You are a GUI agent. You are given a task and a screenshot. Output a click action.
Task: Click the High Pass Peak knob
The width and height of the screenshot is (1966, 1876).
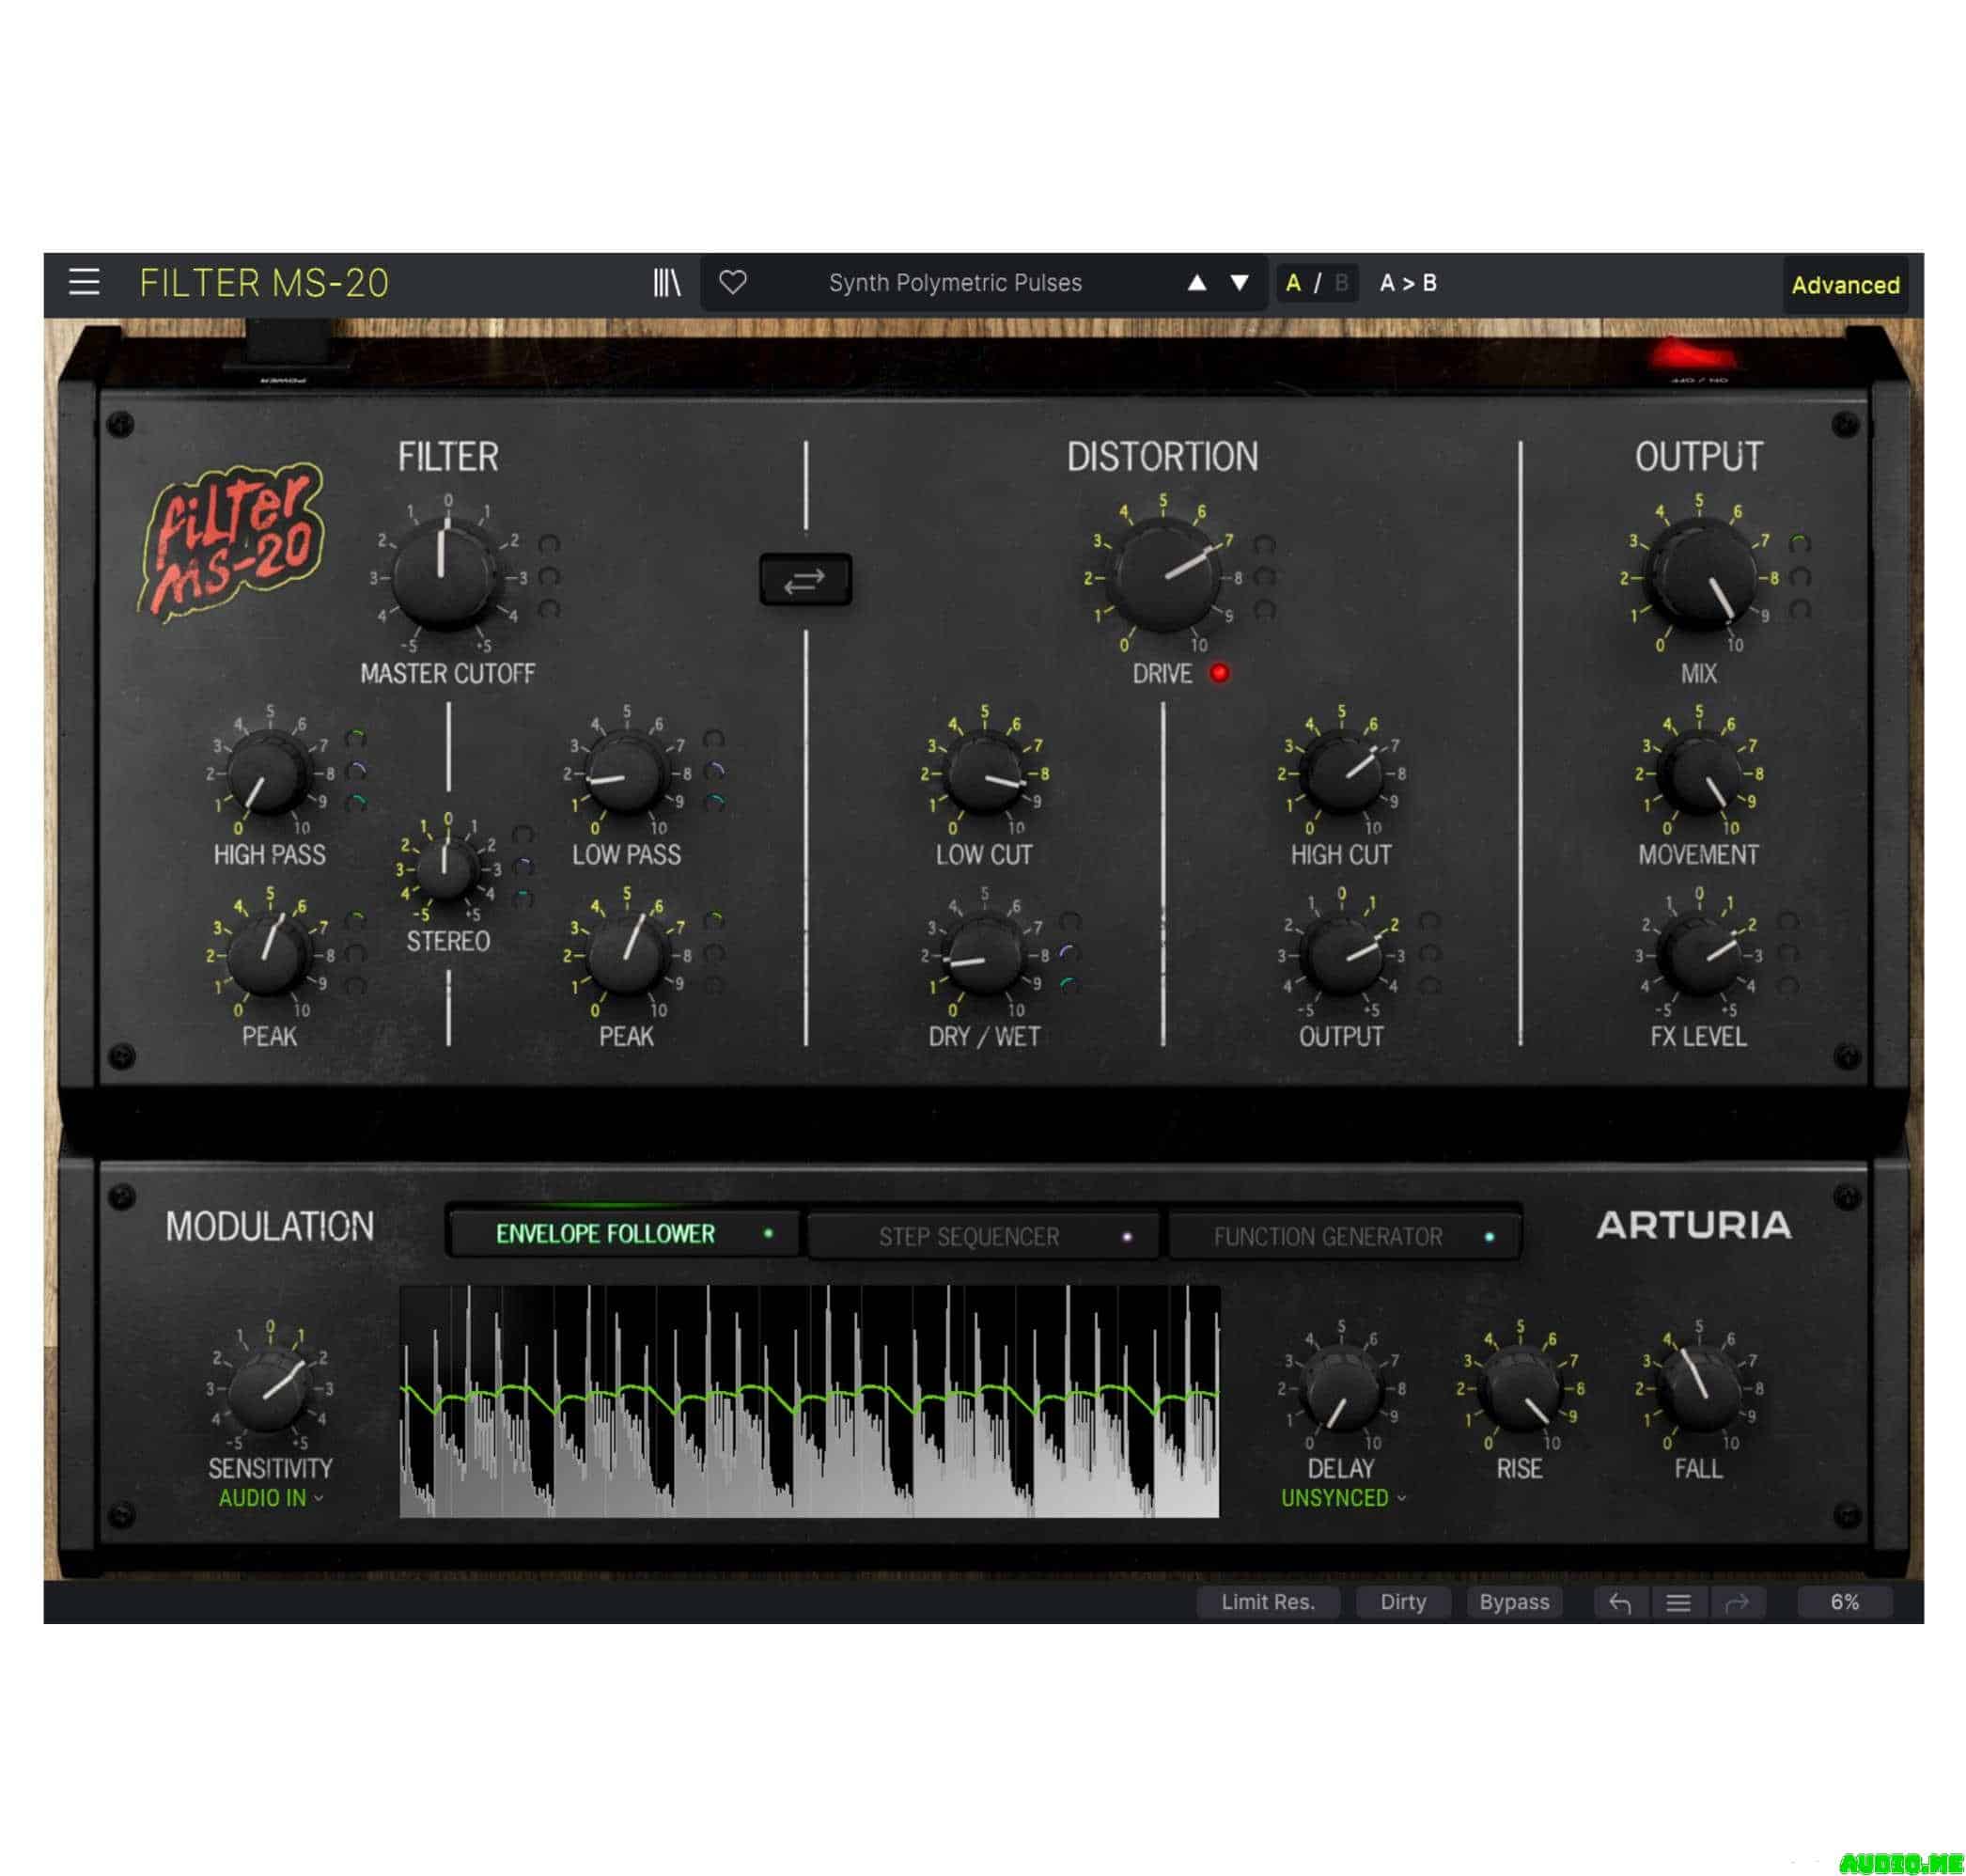tap(268, 955)
